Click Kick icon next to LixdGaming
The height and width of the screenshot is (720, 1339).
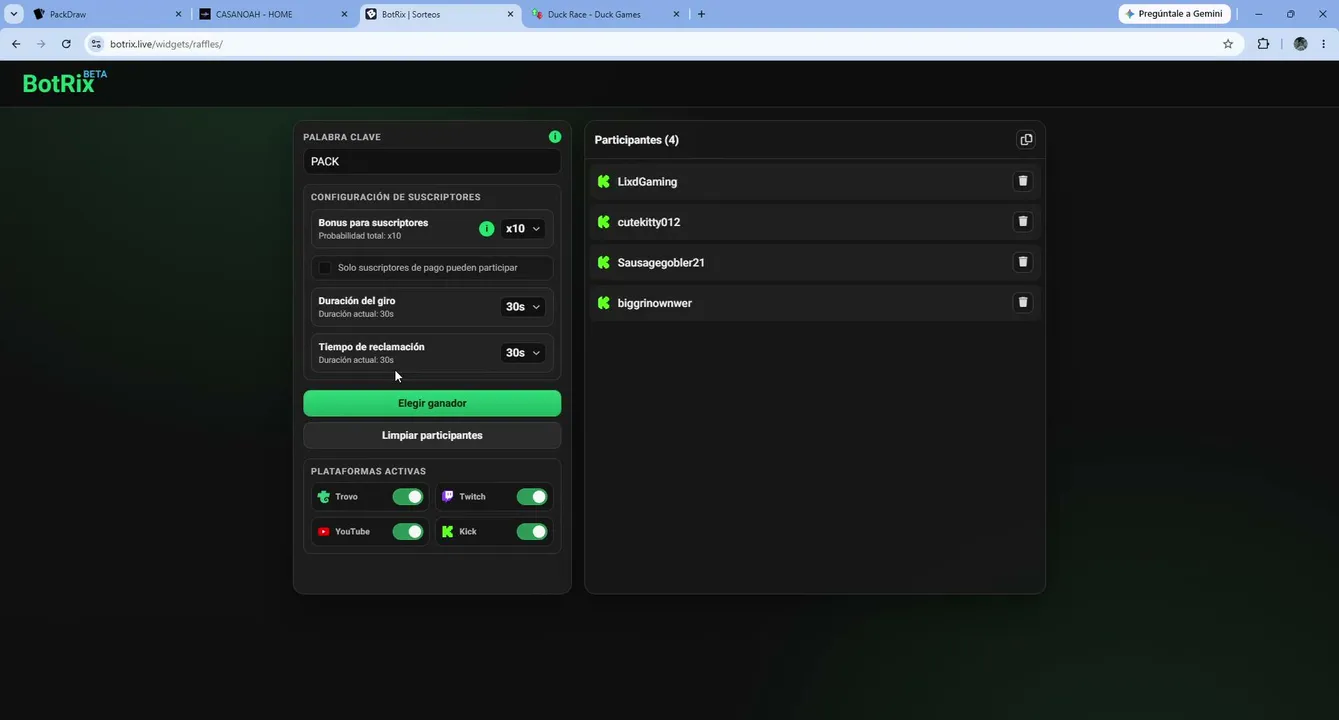[x=603, y=182]
